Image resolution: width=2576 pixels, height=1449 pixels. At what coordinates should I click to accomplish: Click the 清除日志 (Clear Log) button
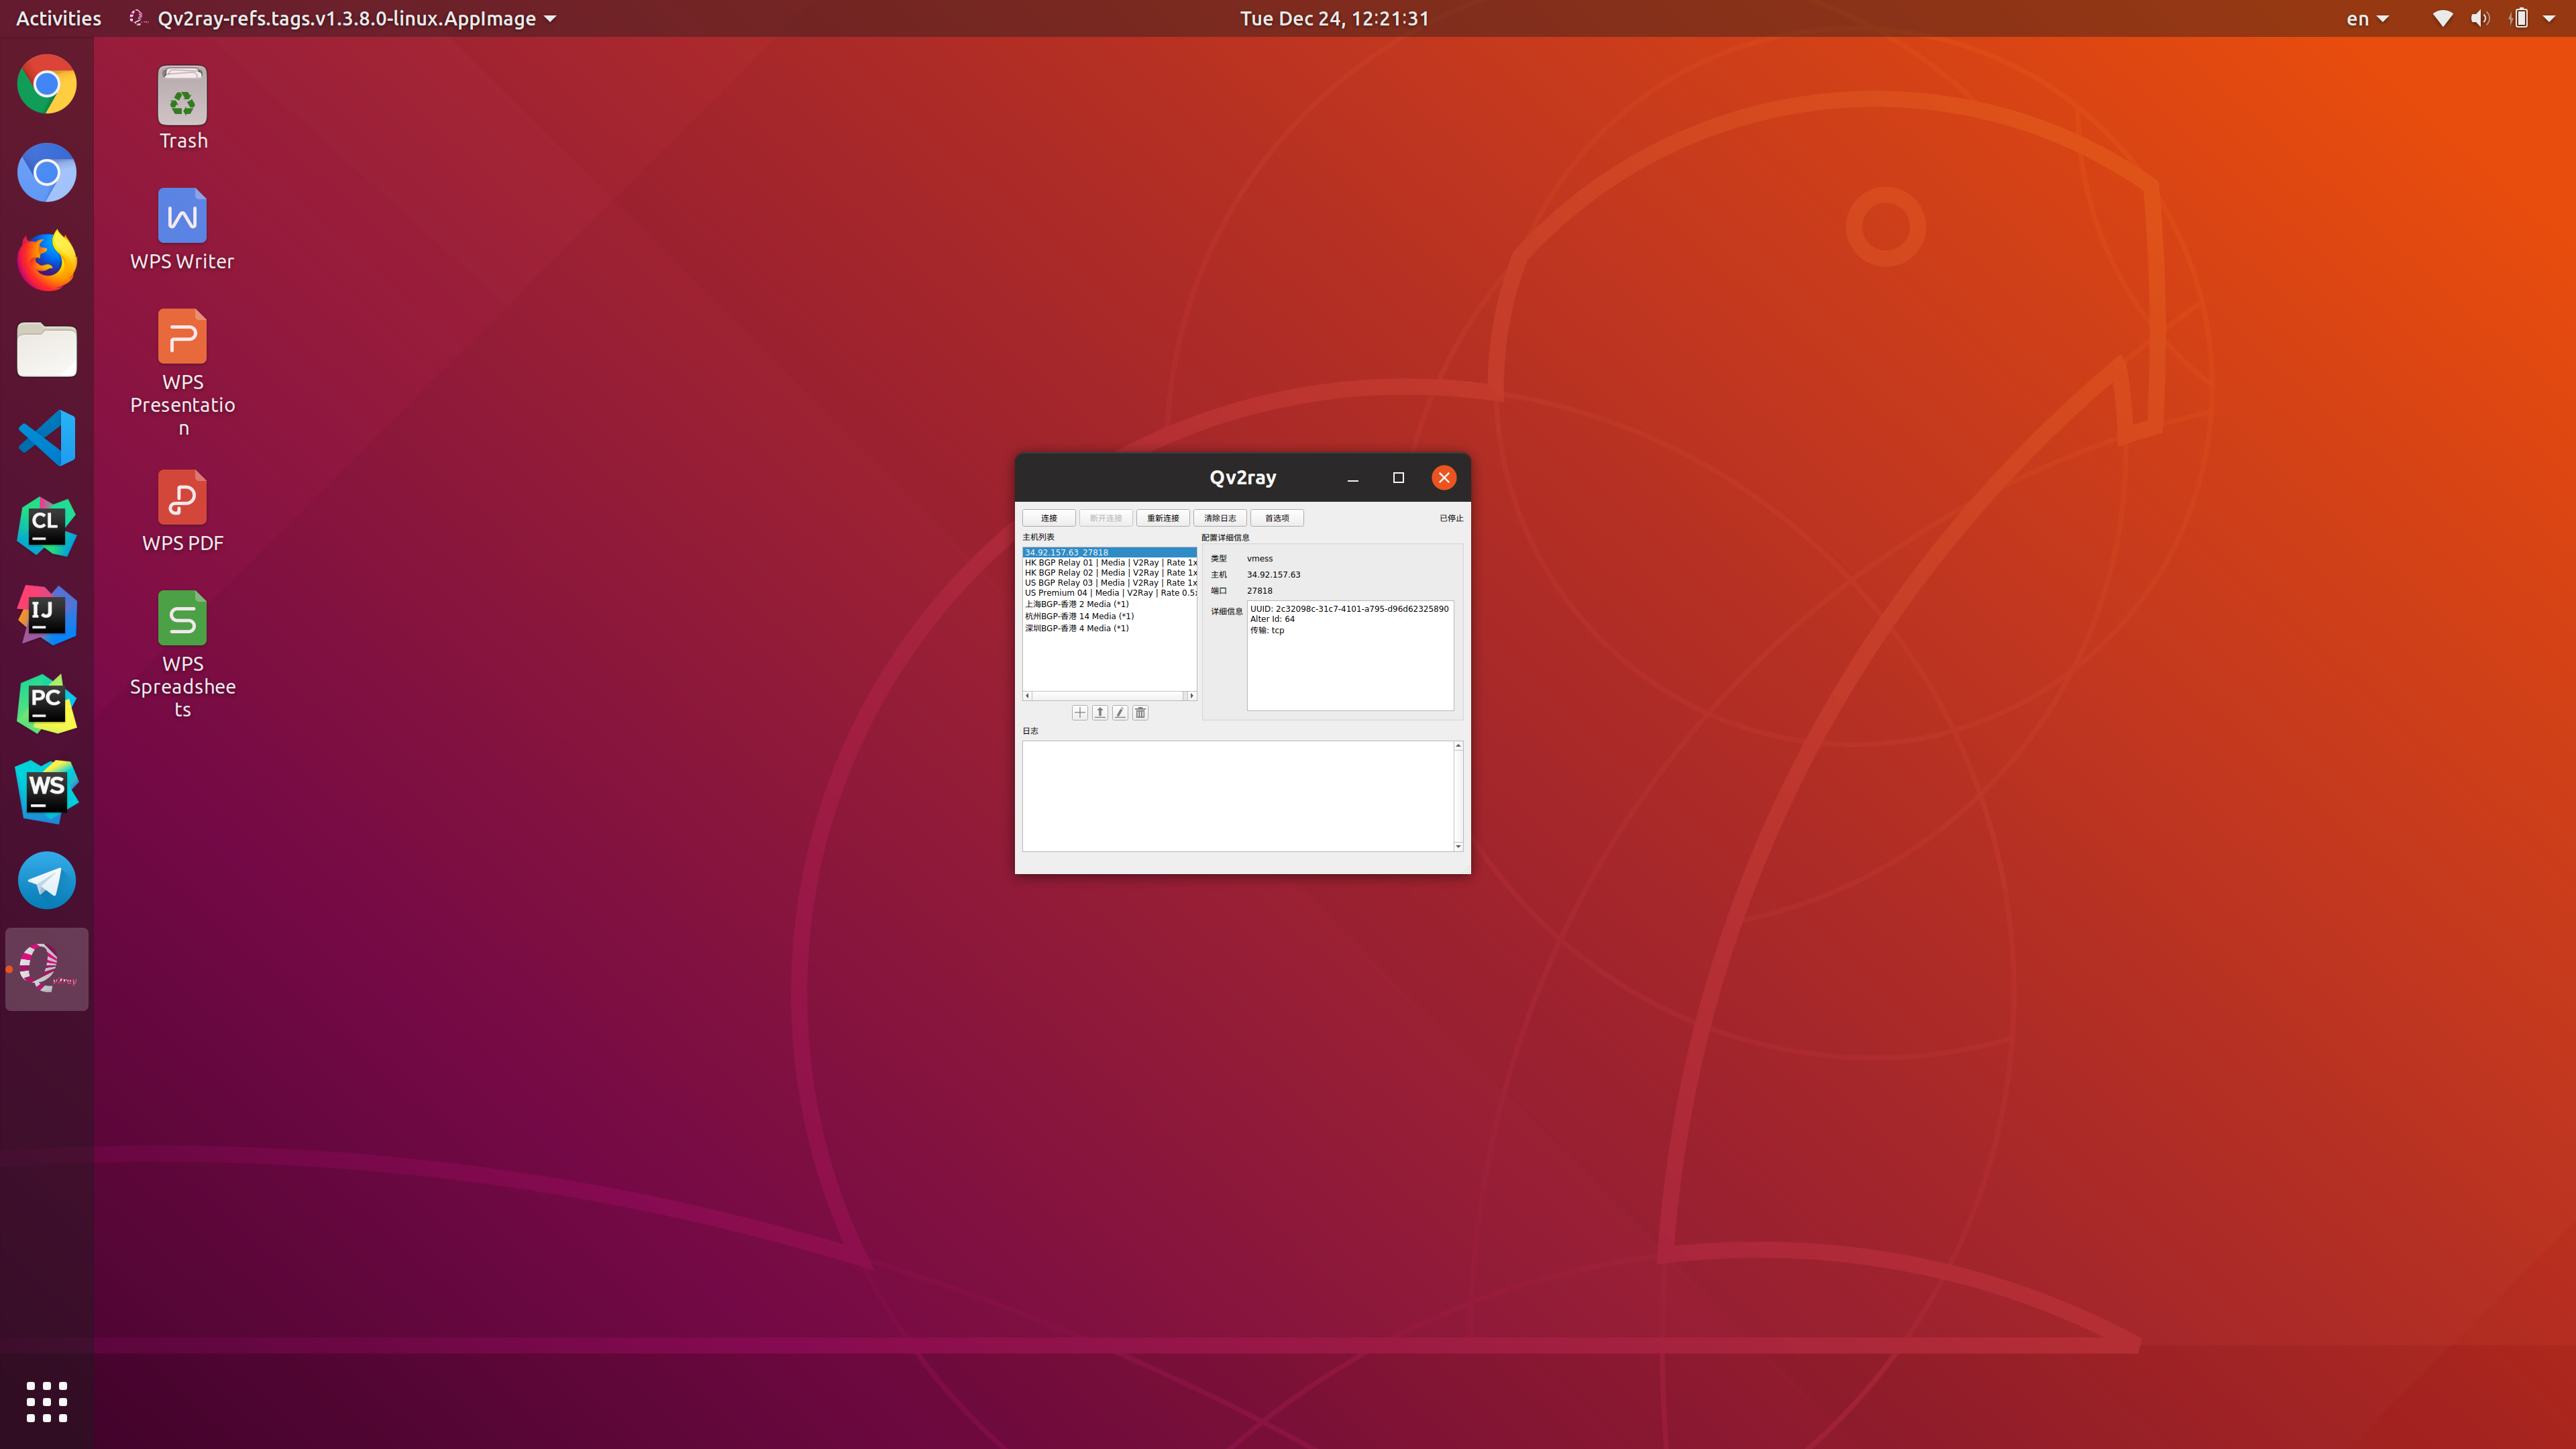(x=1219, y=518)
